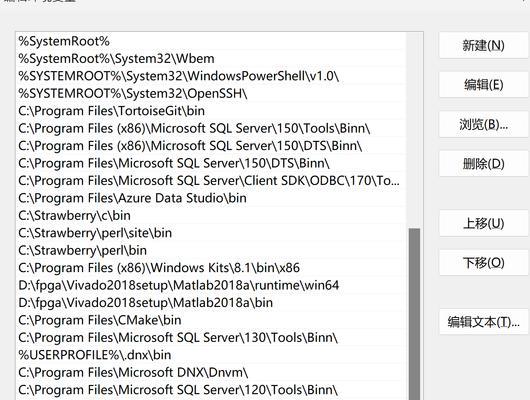The height and width of the screenshot is (400, 530).
Task: Select (x86) SQL Server\150\Tools\Binn\ entry
Action: click(x=211, y=128)
